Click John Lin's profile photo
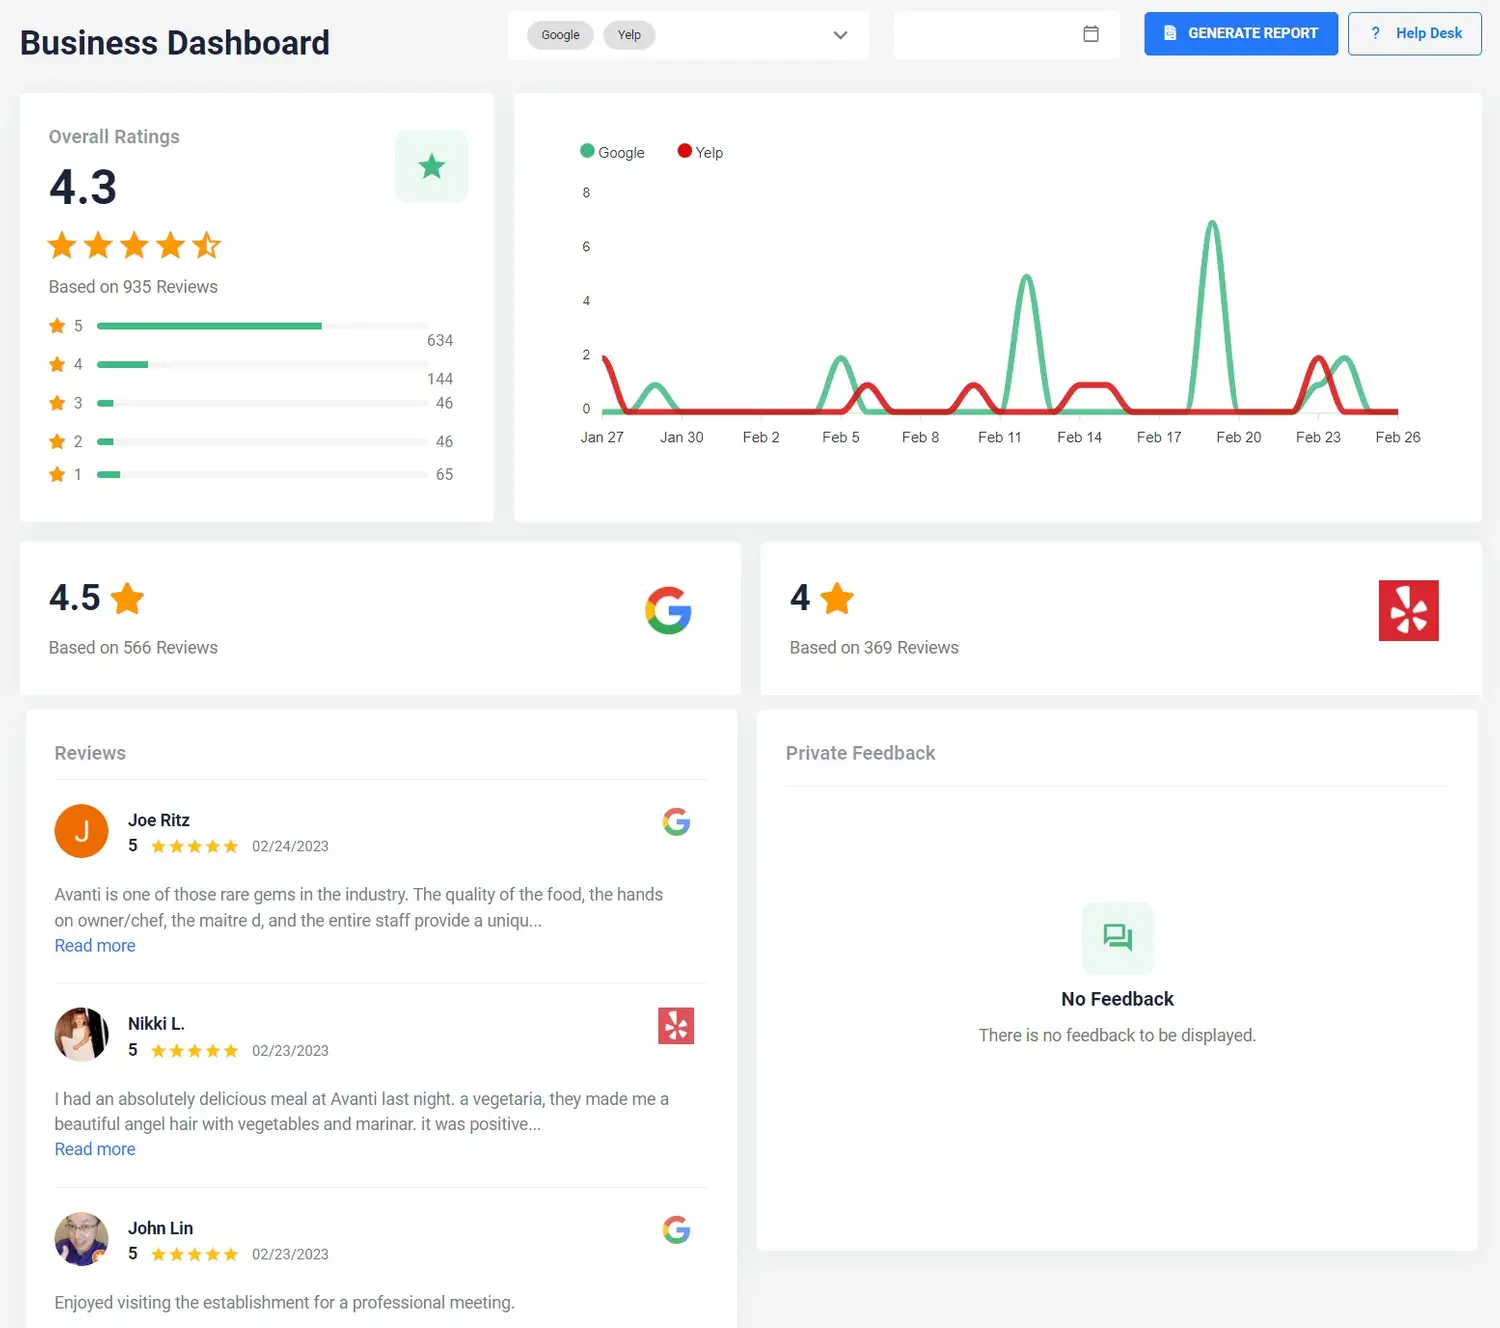Image resolution: width=1500 pixels, height=1328 pixels. point(81,1239)
